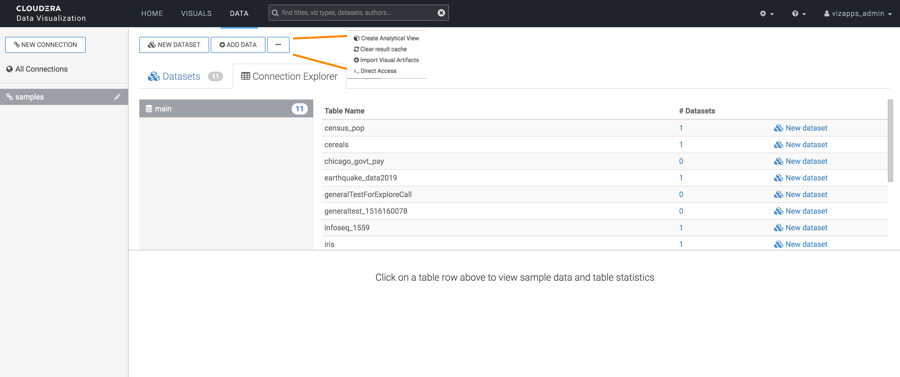The height and width of the screenshot is (377, 900).
Task: Click the Cloudera Data Visualization logo
Action: pos(51,13)
